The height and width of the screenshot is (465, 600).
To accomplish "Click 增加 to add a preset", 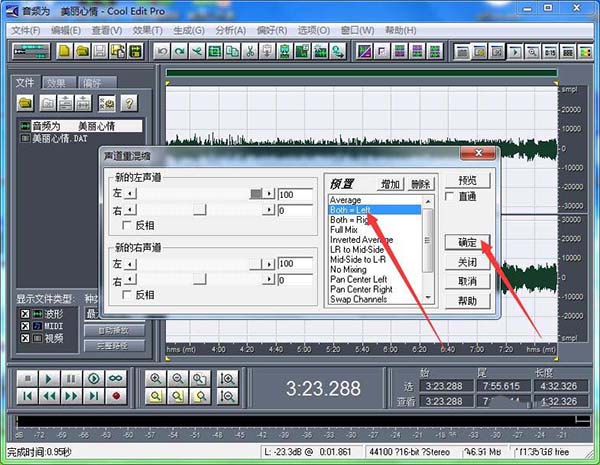I will click(390, 184).
